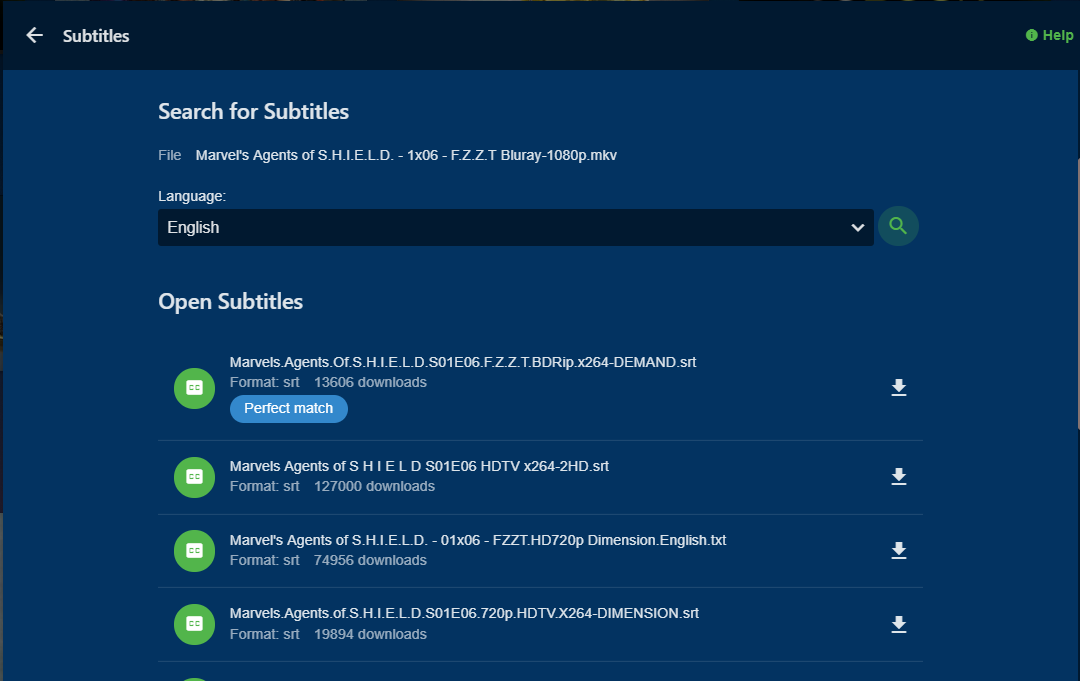Click the Language dropdown chevron arrow
Screen dimensions: 1080x681
(x=857, y=228)
